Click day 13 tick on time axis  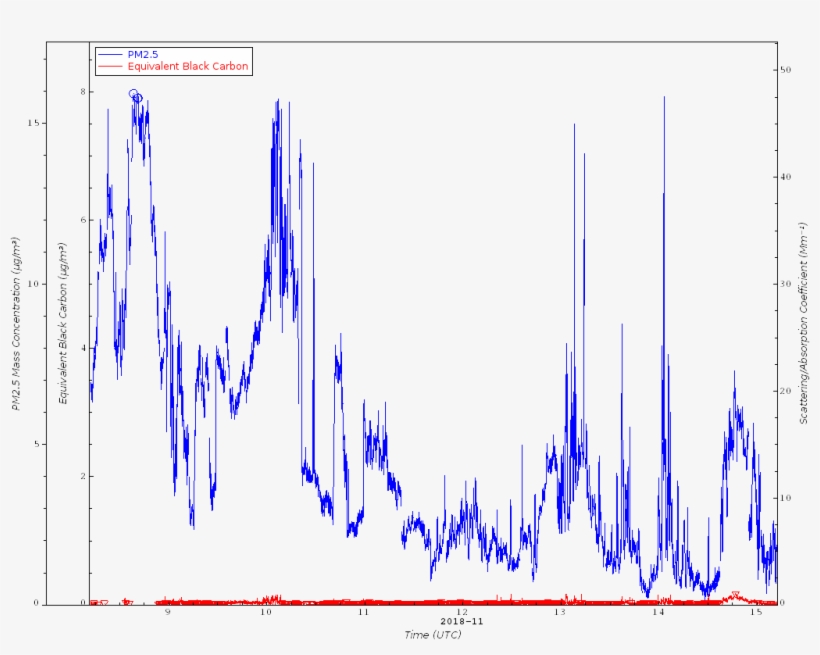[560, 612]
